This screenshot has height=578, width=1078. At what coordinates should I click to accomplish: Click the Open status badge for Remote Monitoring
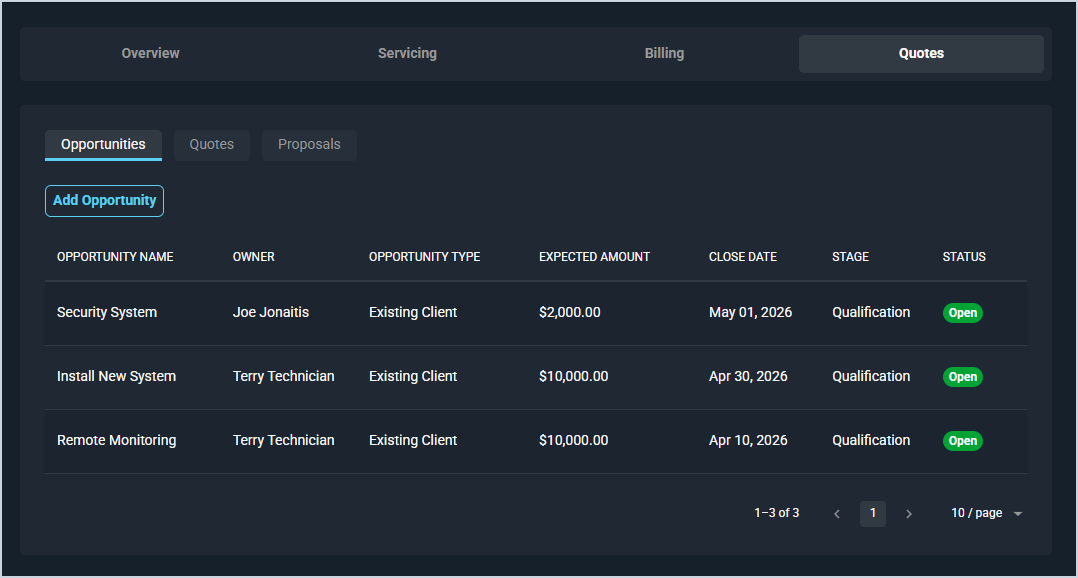962,441
